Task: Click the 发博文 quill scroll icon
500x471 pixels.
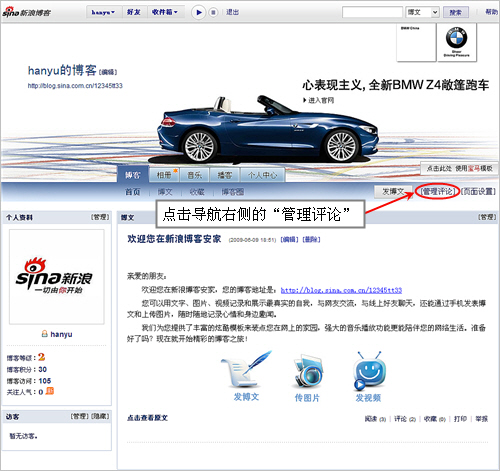Action: (246, 369)
